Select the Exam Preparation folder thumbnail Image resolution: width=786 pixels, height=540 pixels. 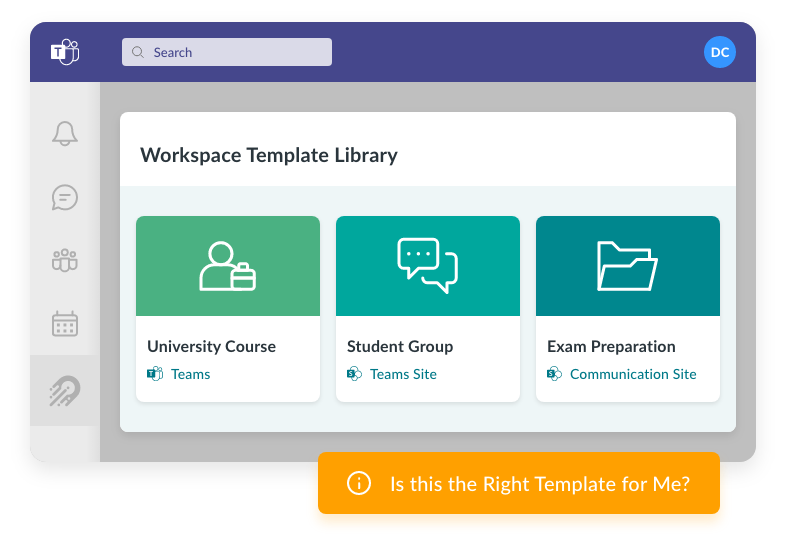coord(628,266)
